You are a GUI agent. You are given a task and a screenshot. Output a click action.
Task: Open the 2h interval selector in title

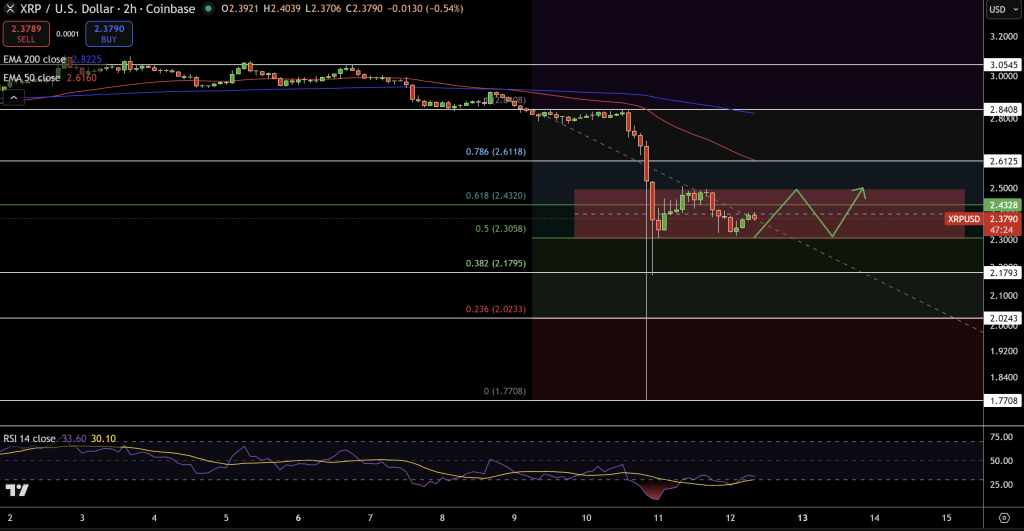[129, 9]
